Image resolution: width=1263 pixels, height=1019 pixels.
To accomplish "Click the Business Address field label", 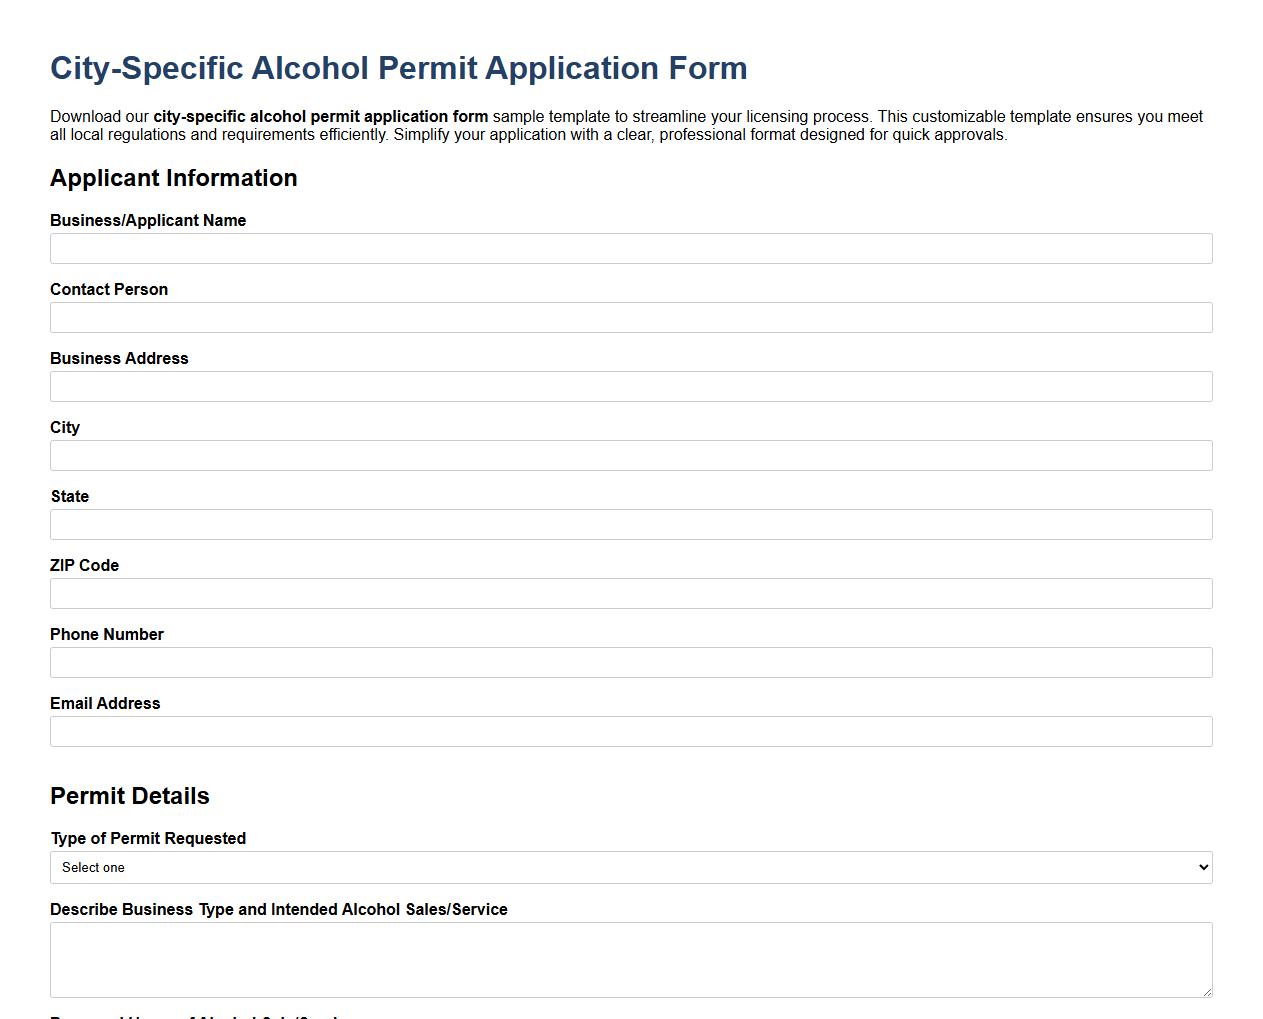I will pos(119,358).
